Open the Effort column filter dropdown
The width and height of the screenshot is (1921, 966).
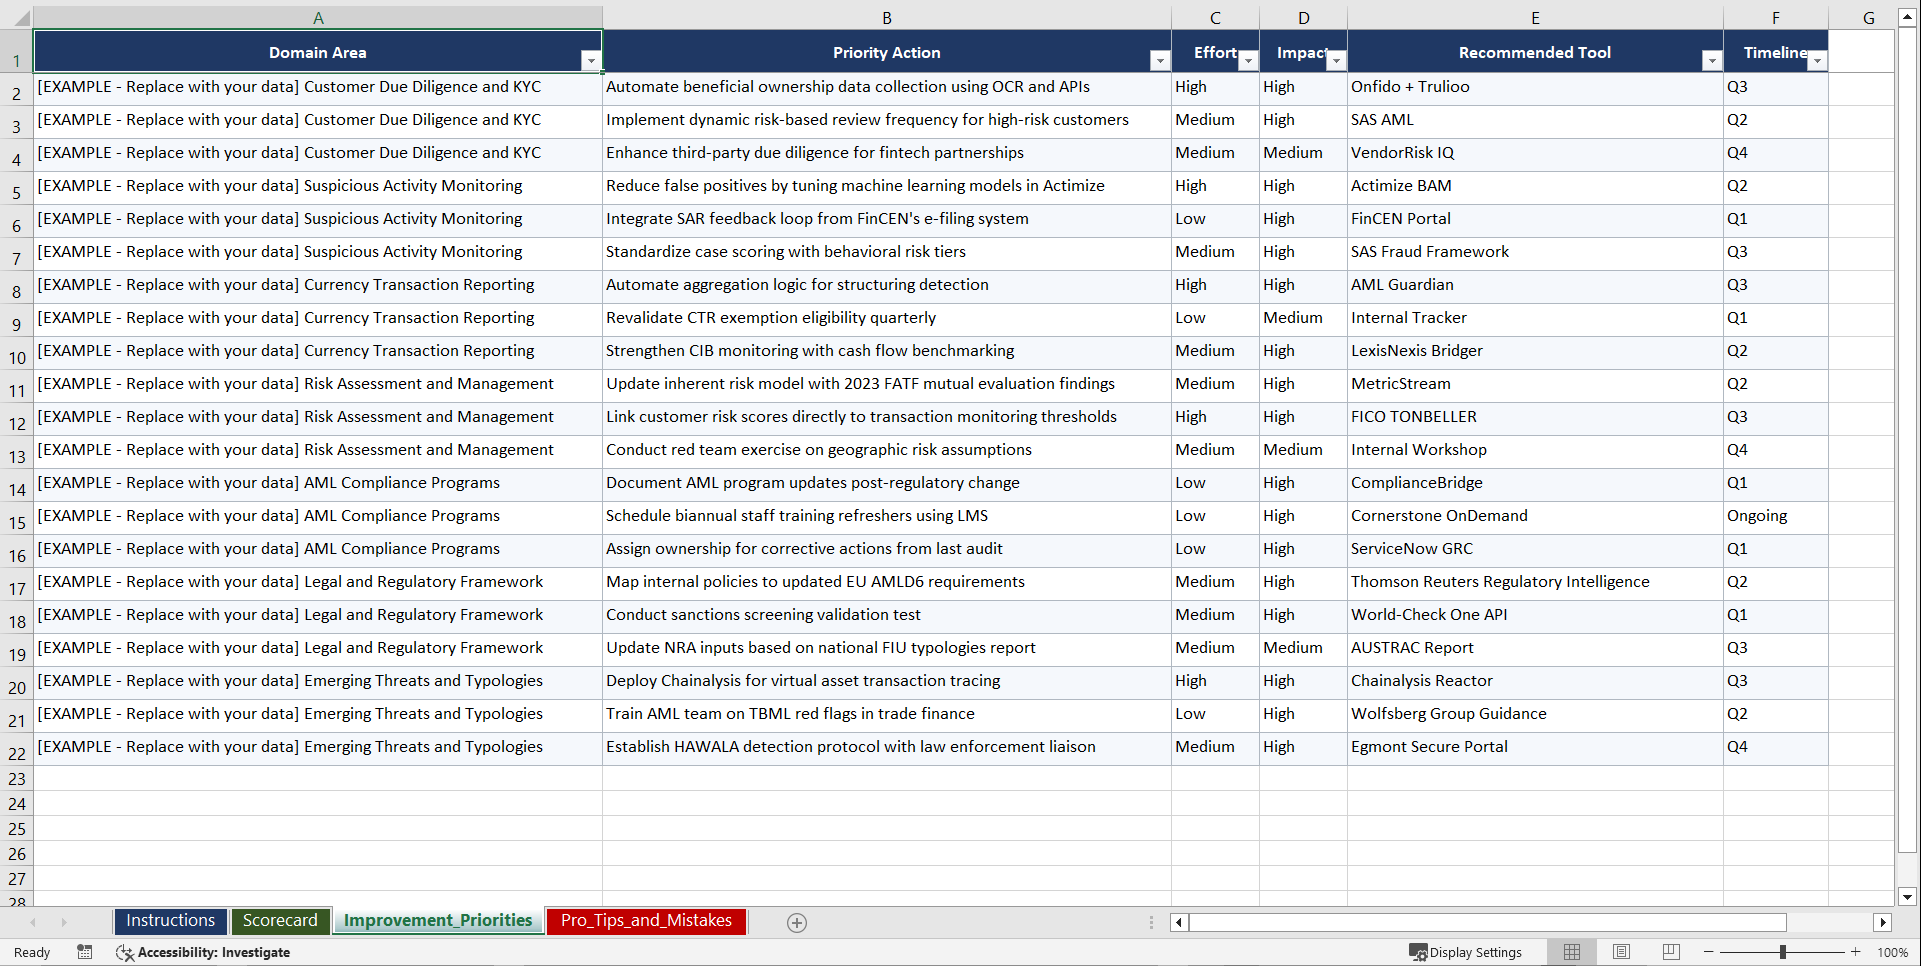point(1248,60)
